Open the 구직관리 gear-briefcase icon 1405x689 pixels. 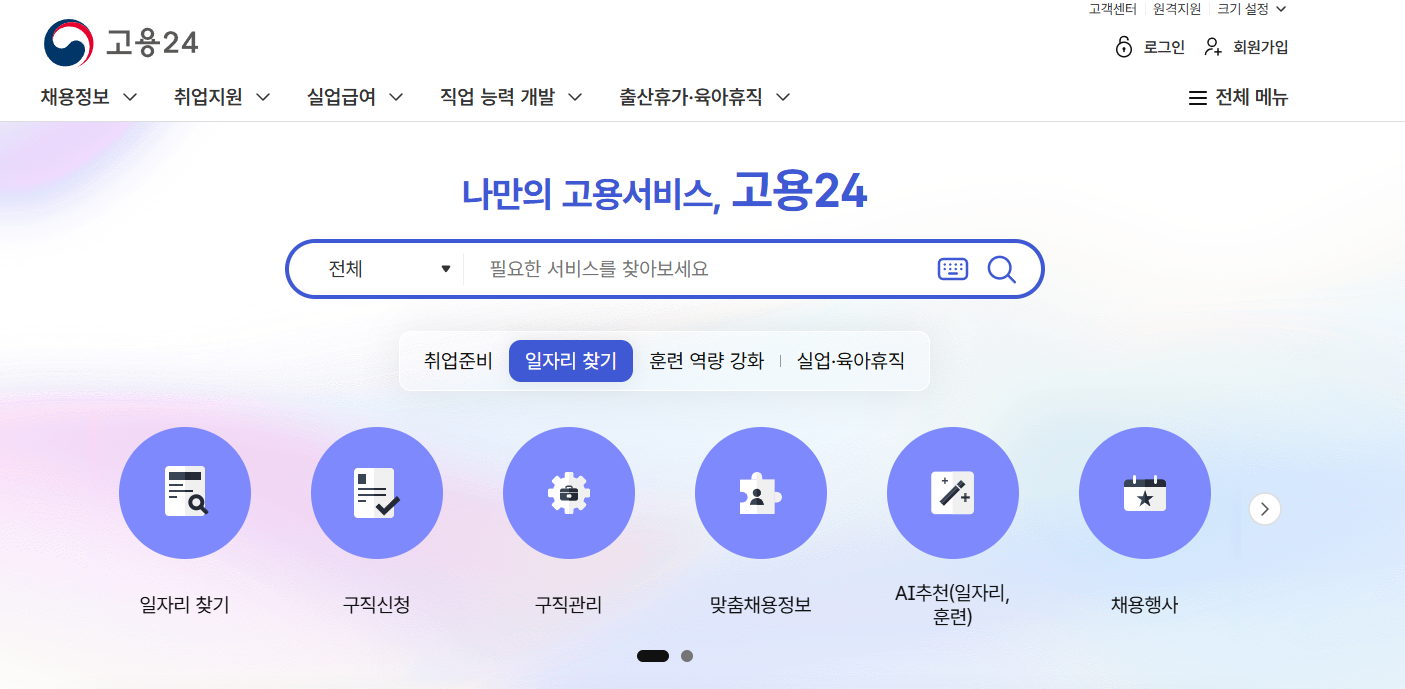[569, 493]
